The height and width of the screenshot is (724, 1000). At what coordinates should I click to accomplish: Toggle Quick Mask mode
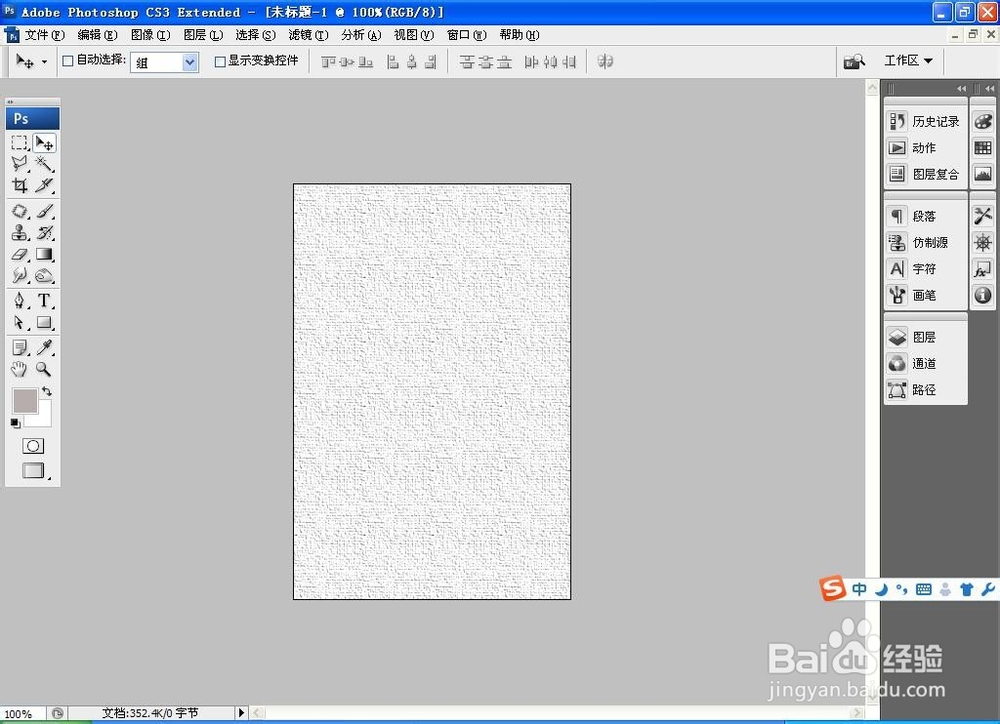point(33,446)
